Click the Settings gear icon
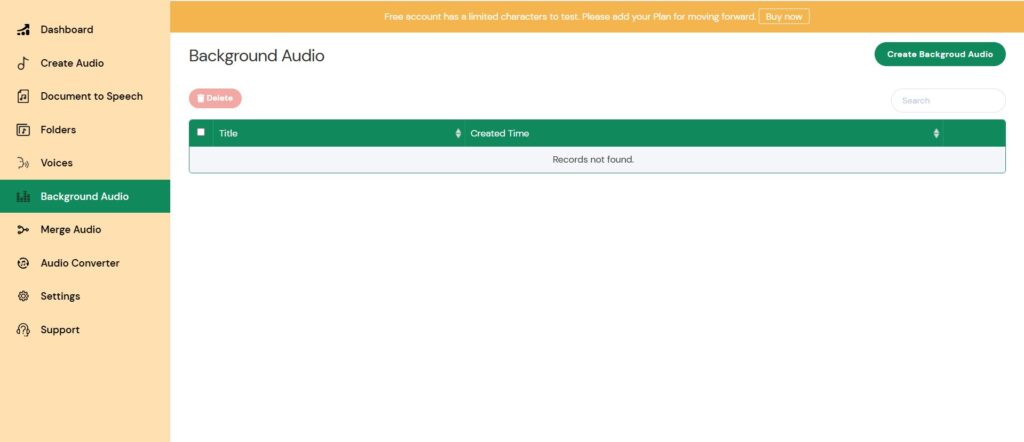 pos(23,296)
